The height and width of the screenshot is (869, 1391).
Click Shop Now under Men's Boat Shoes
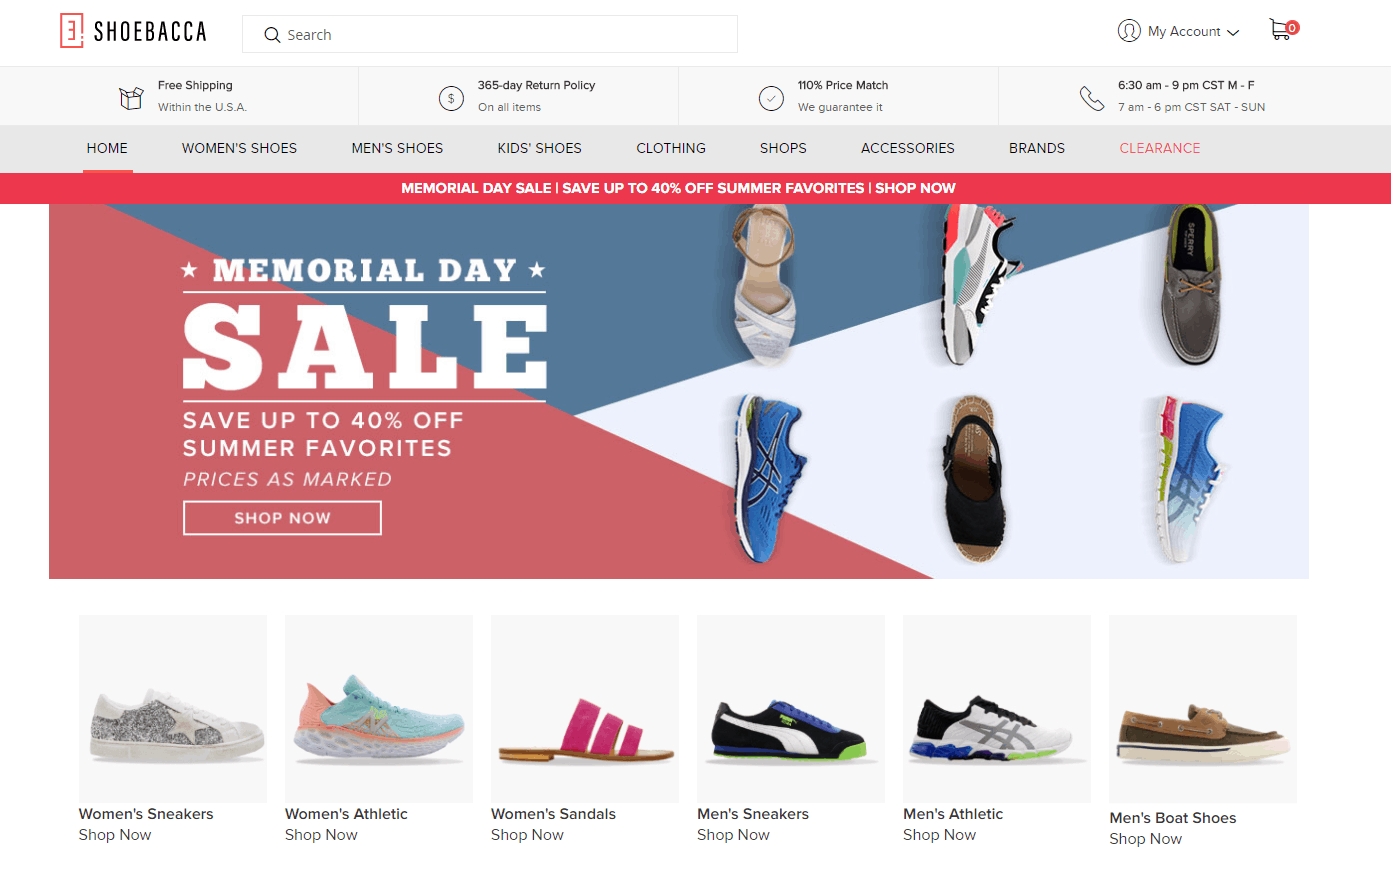(1145, 839)
